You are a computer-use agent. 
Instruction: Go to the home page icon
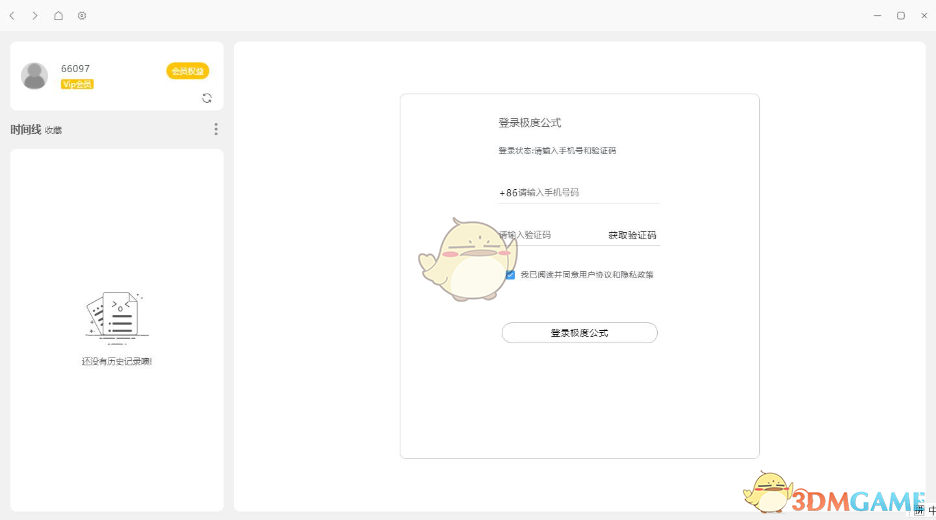58,16
